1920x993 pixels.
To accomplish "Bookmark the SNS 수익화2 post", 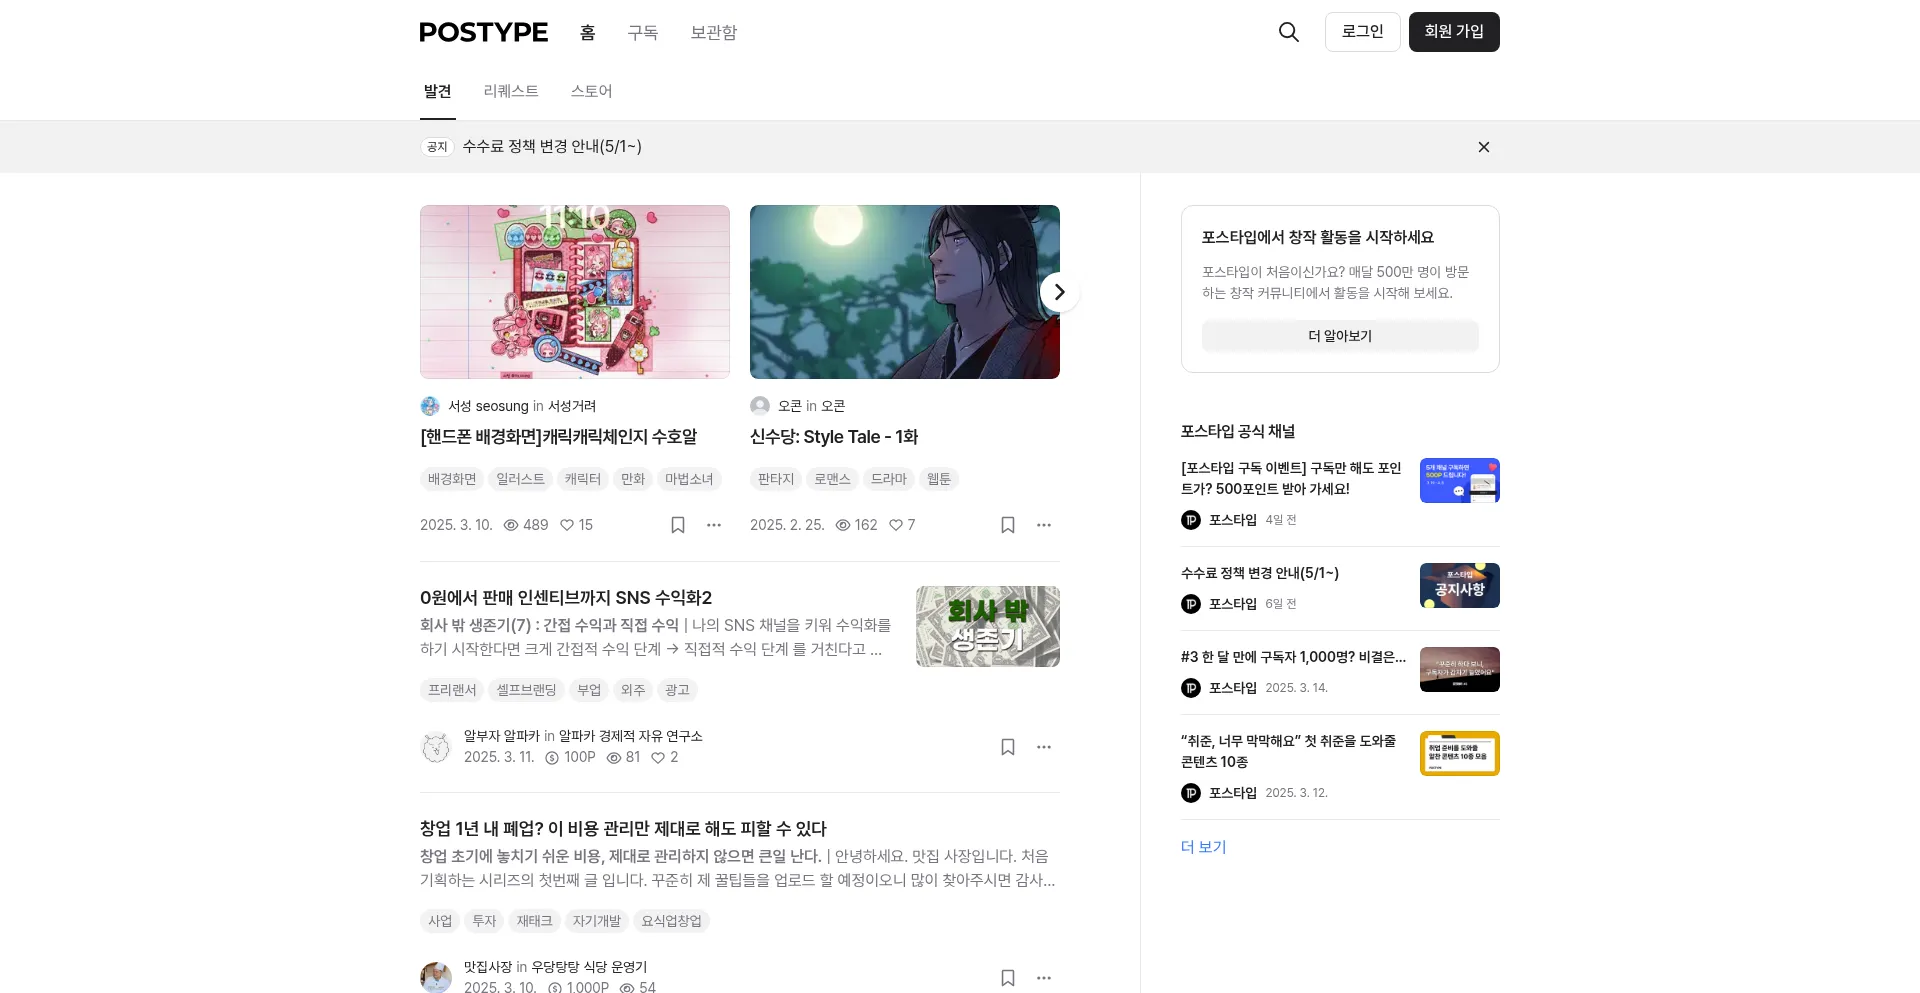I will tap(1008, 747).
